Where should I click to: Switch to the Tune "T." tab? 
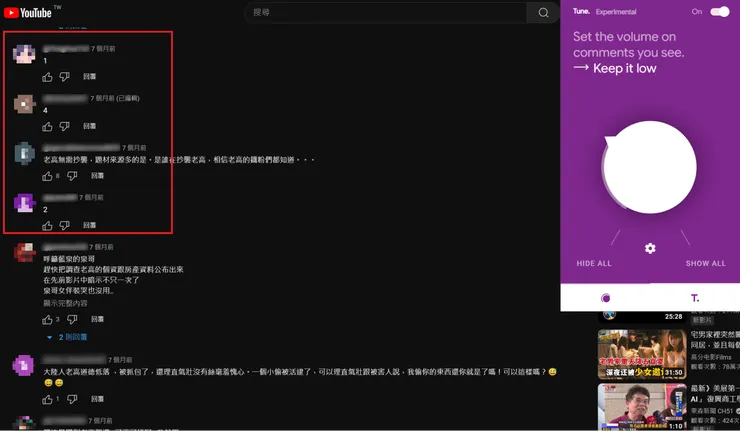pos(695,298)
